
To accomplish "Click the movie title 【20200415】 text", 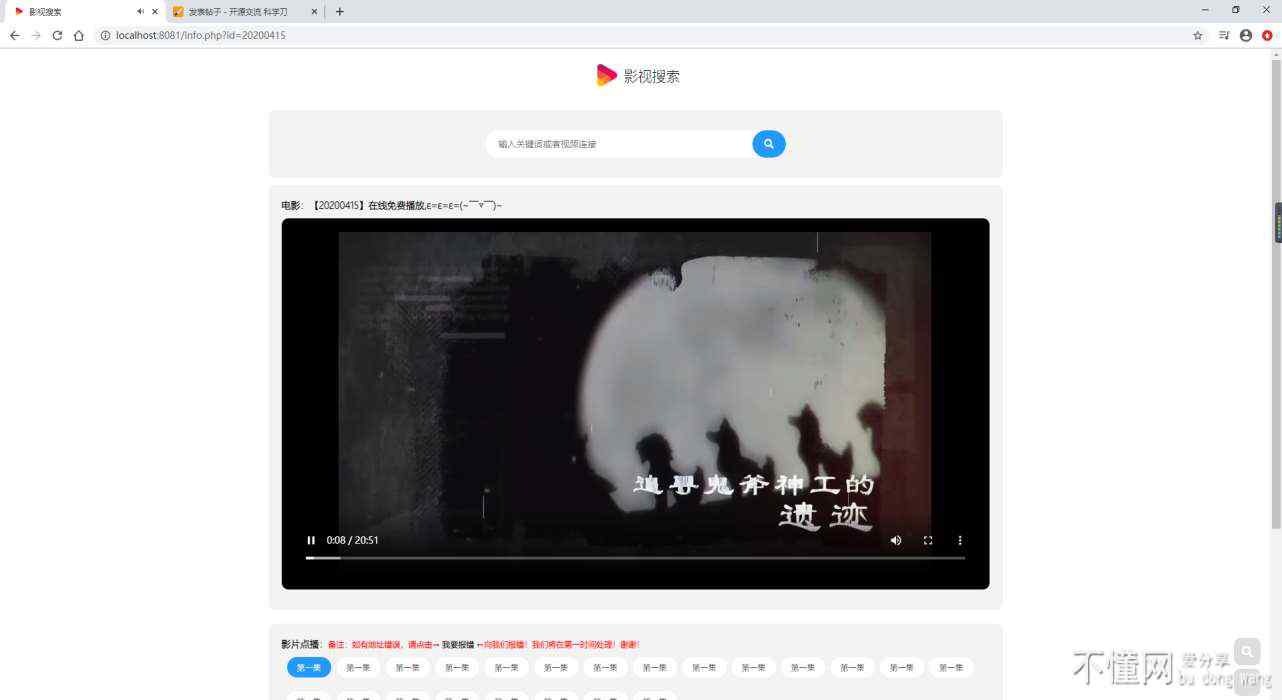I will click(x=339, y=205).
